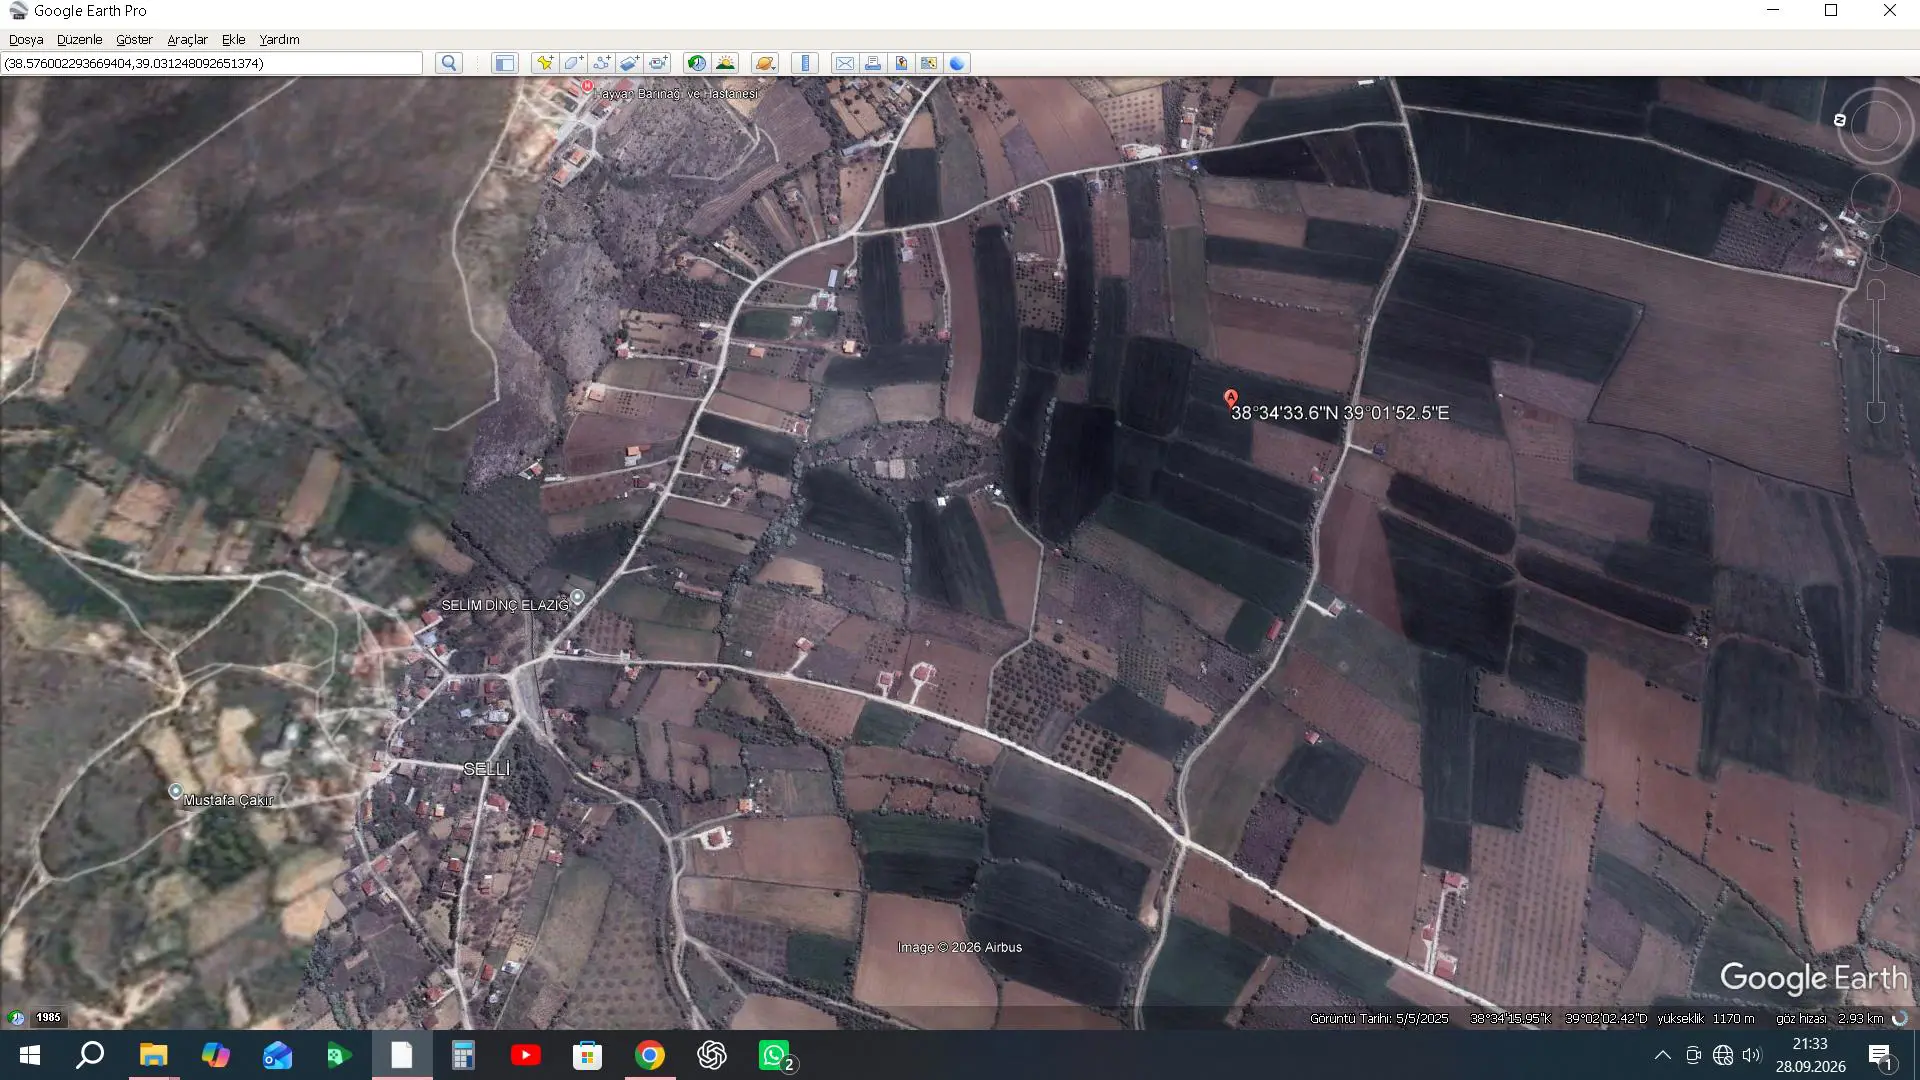Open the Ekle menu
The height and width of the screenshot is (1080, 1920).
point(233,40)
